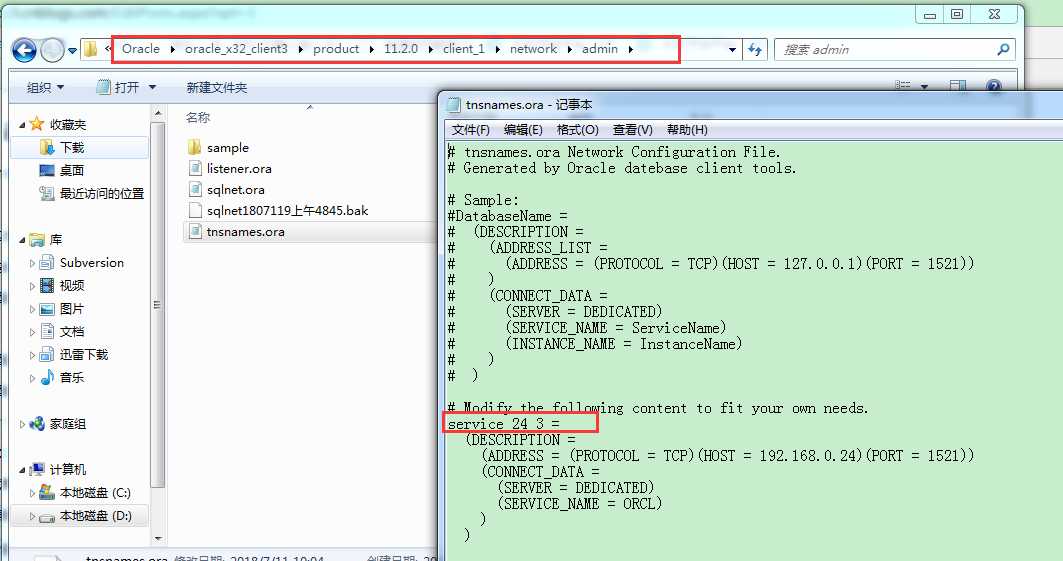Image resolution: width=1063 pixels, height=561 pixels.
Task: Place cursor on HOST = 192.168.0.24 line
Action: 727,456
